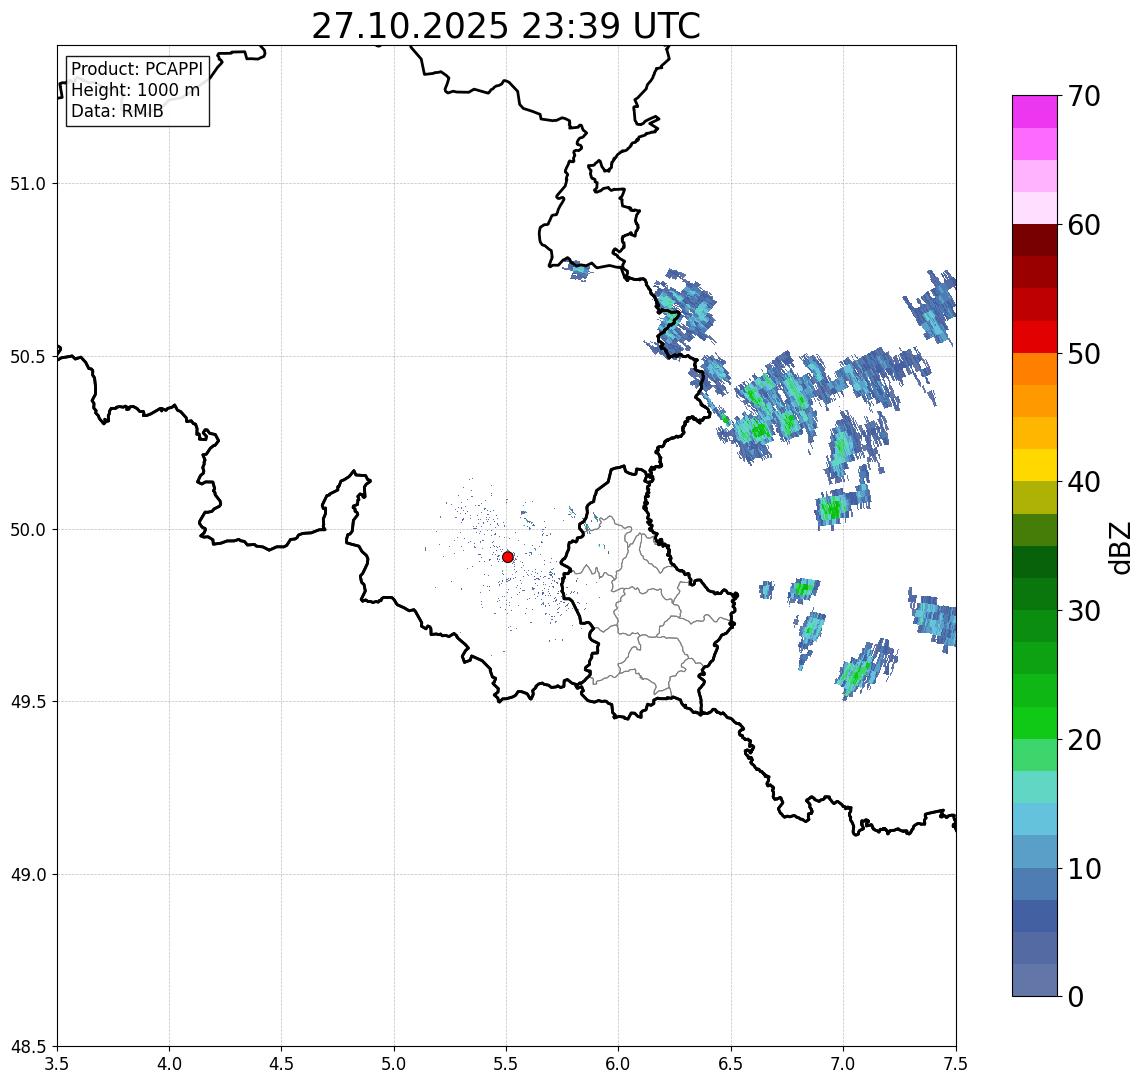Click the longitude axis label "4.5"
Screen dimensions: 1145x1084
282,1064
